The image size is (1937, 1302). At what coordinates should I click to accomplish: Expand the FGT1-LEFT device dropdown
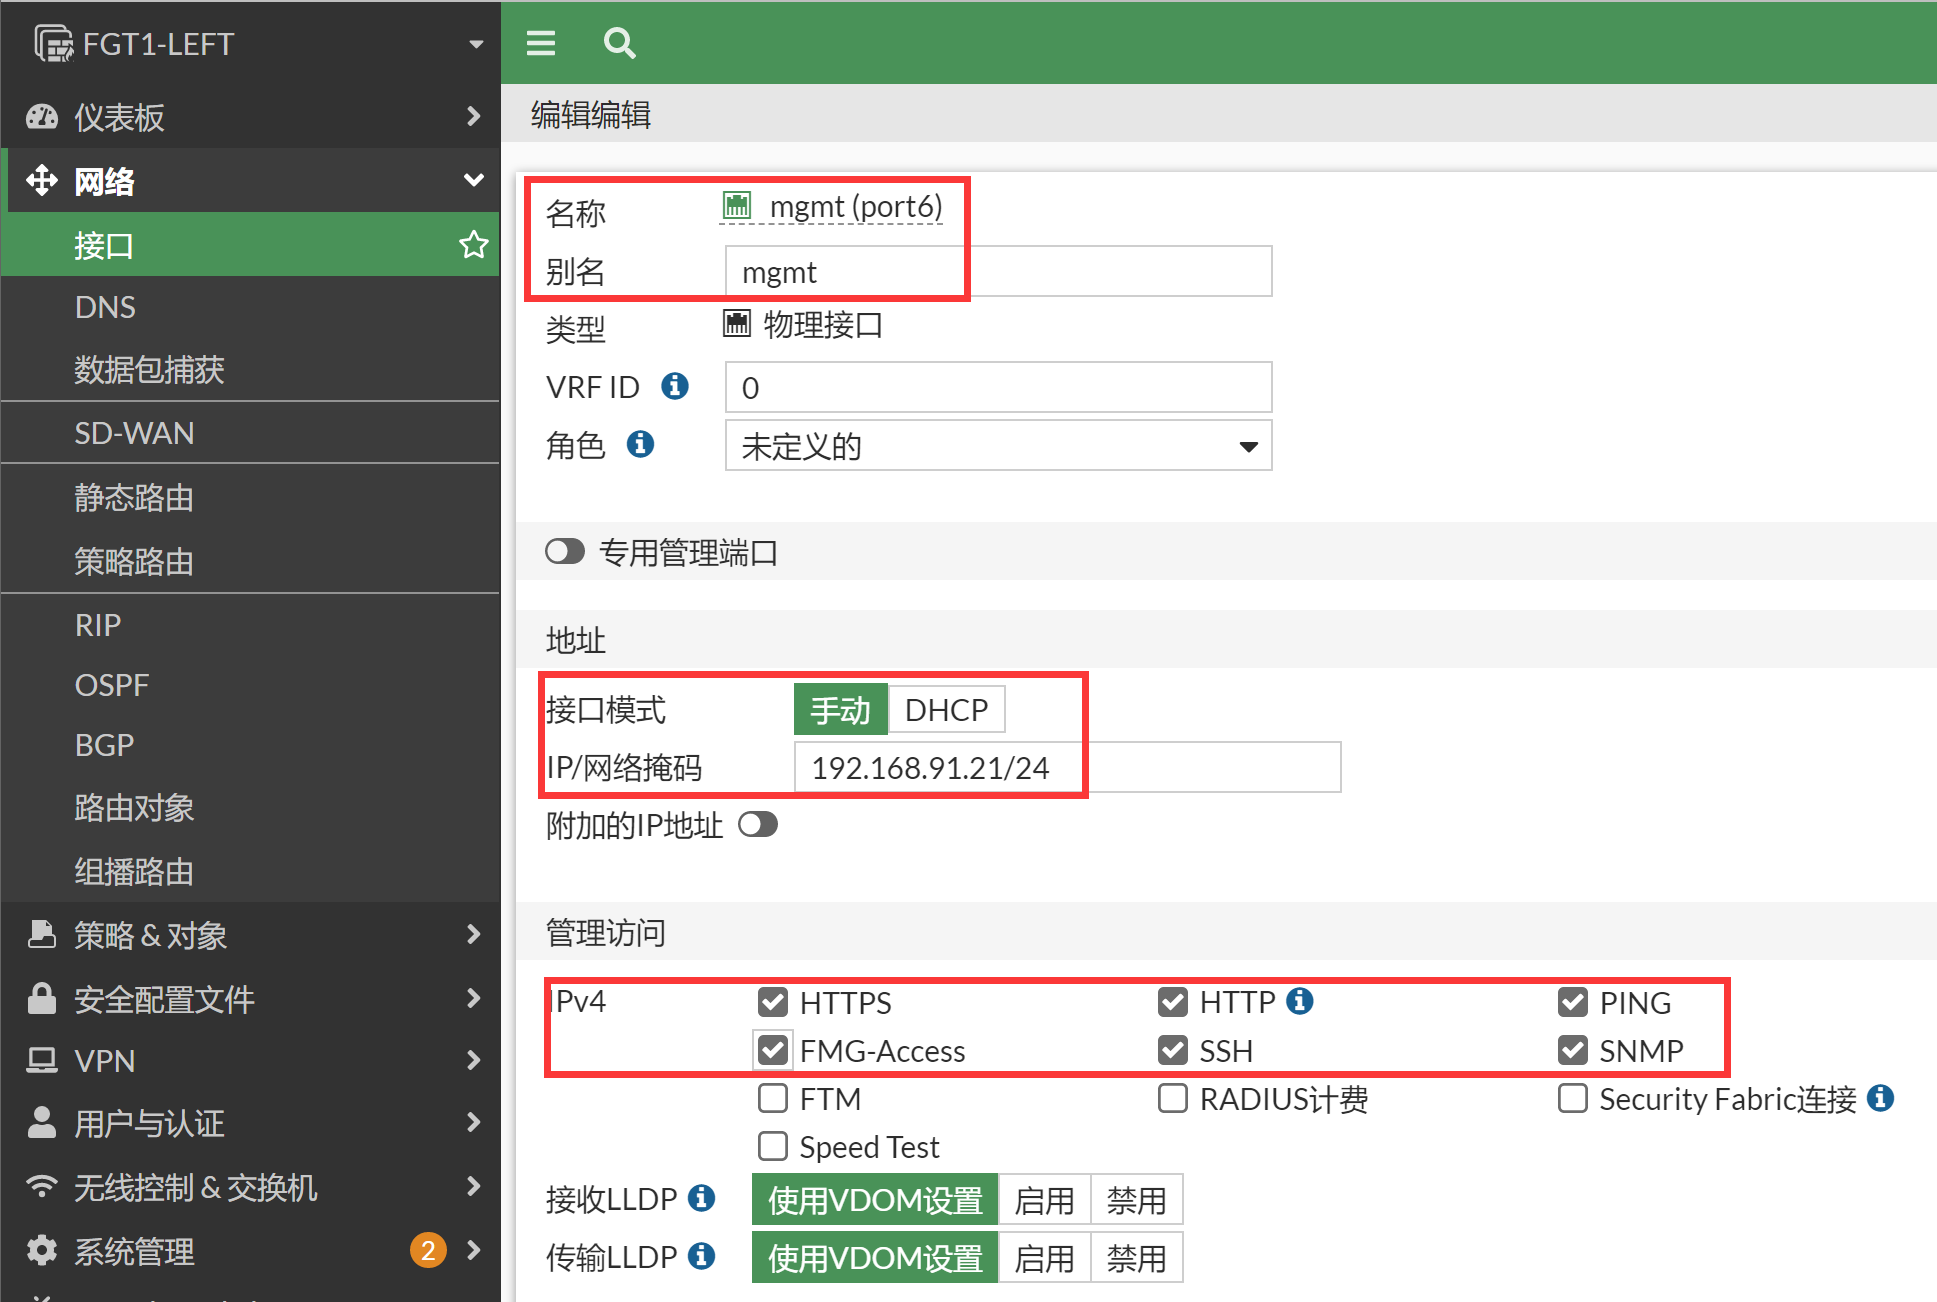(476, 44)
